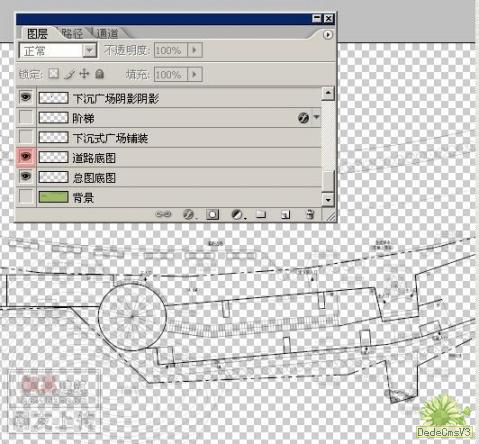Show the 阶梯 layer
The width and height of the screenshot is (479, 444).
point(26,117)
